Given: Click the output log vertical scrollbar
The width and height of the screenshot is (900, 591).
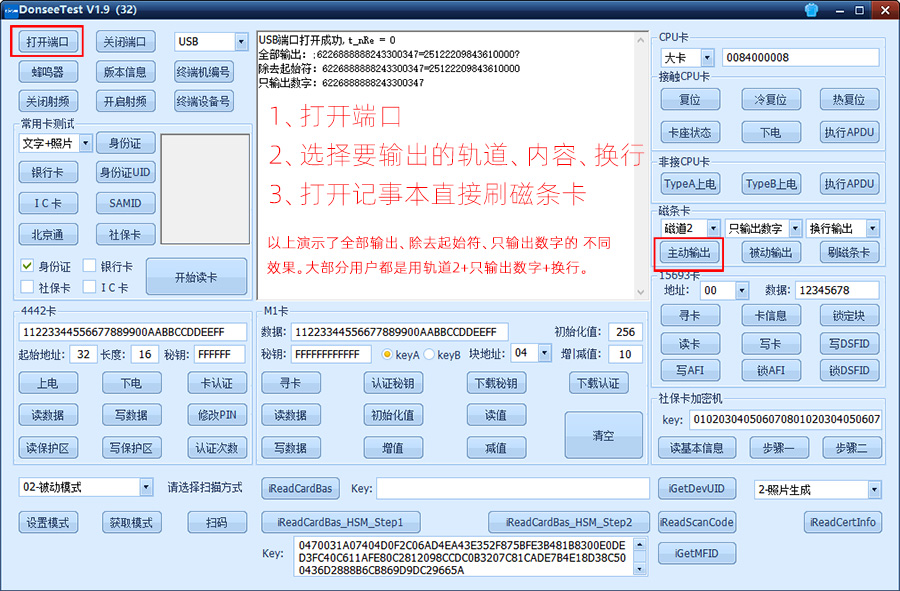Looking at the screenshot, I should pos(641,165).
